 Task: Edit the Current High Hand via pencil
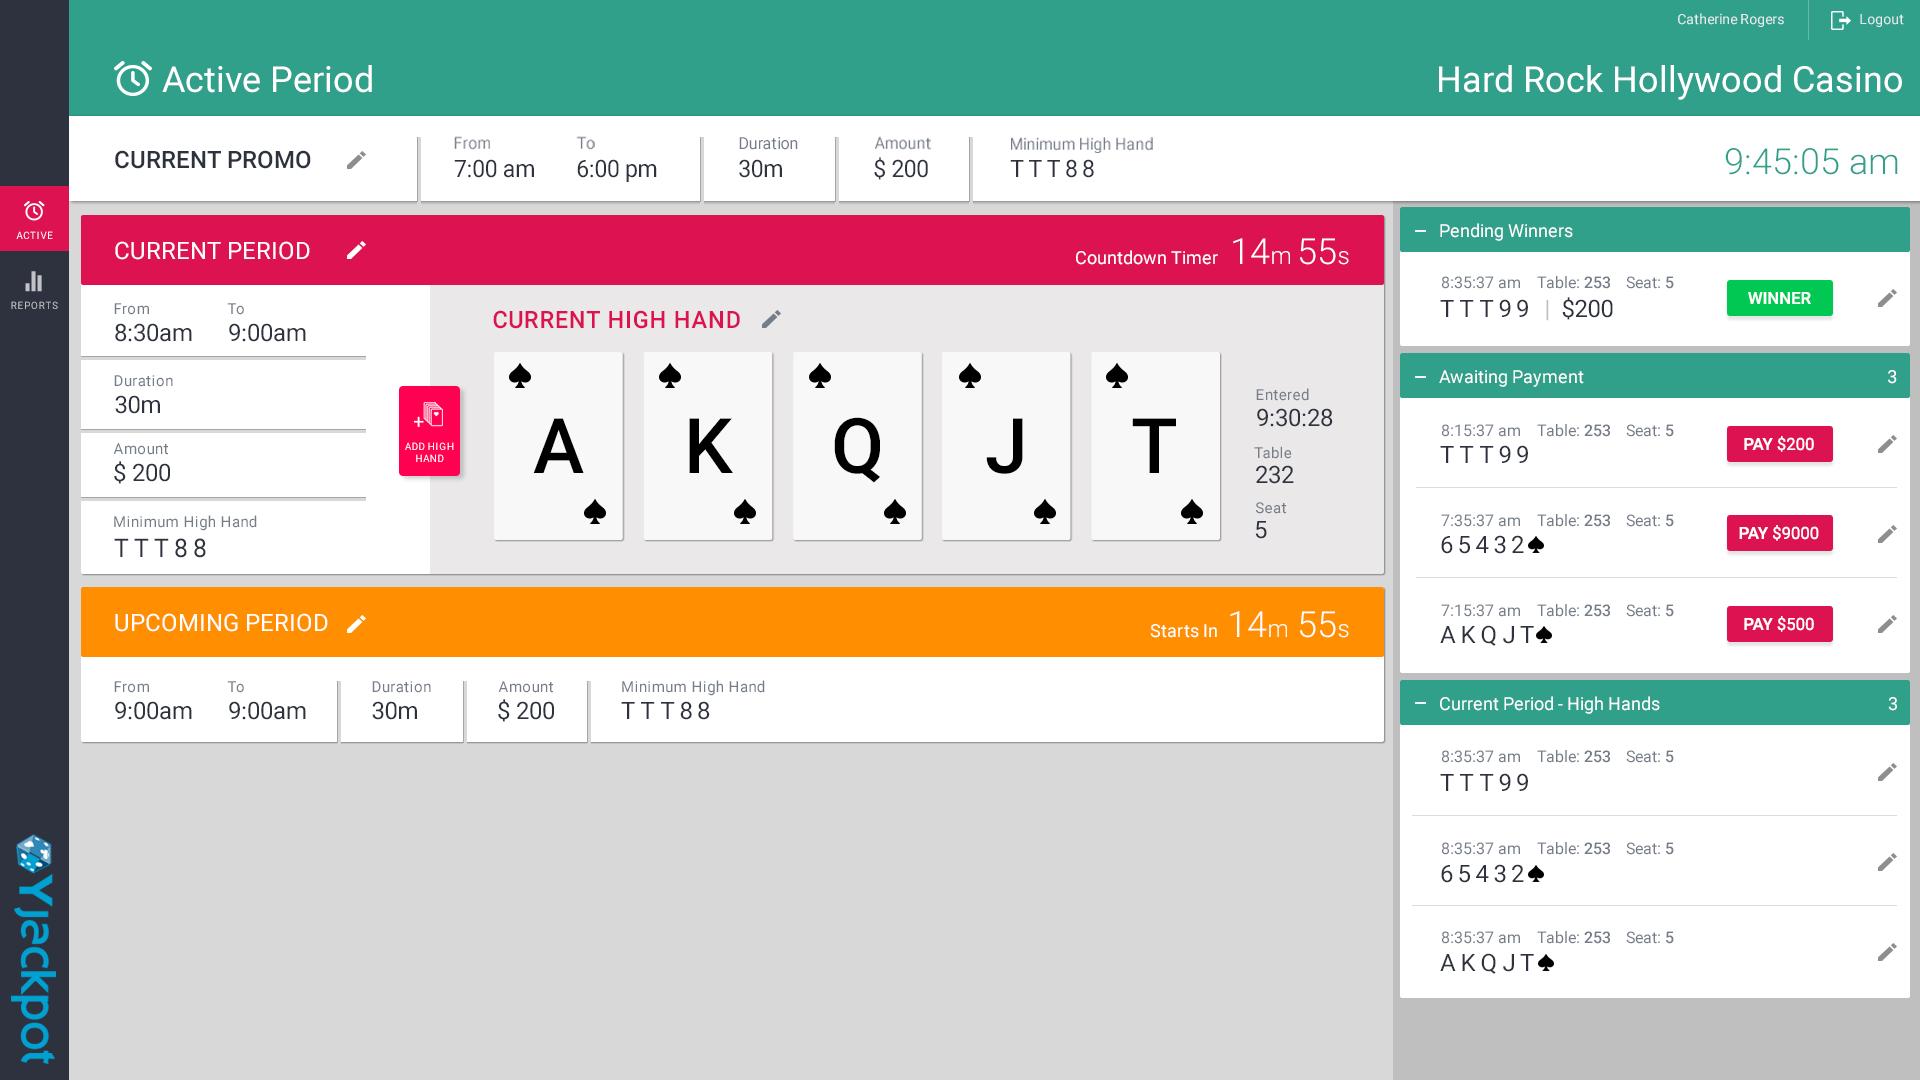[x=771, y=319]
